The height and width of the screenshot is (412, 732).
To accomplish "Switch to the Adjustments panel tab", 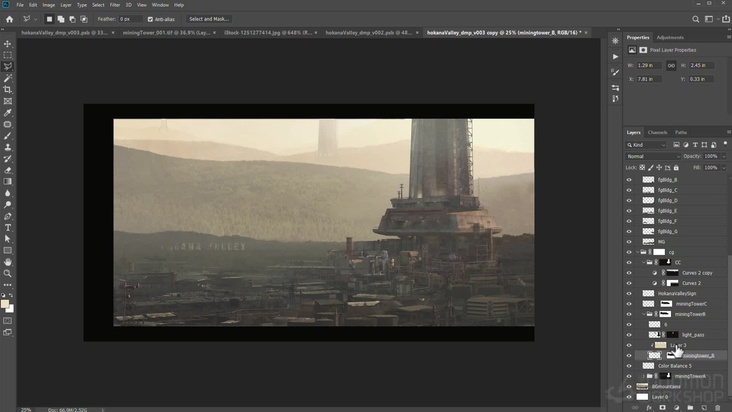I will click(x=670, y=37).
